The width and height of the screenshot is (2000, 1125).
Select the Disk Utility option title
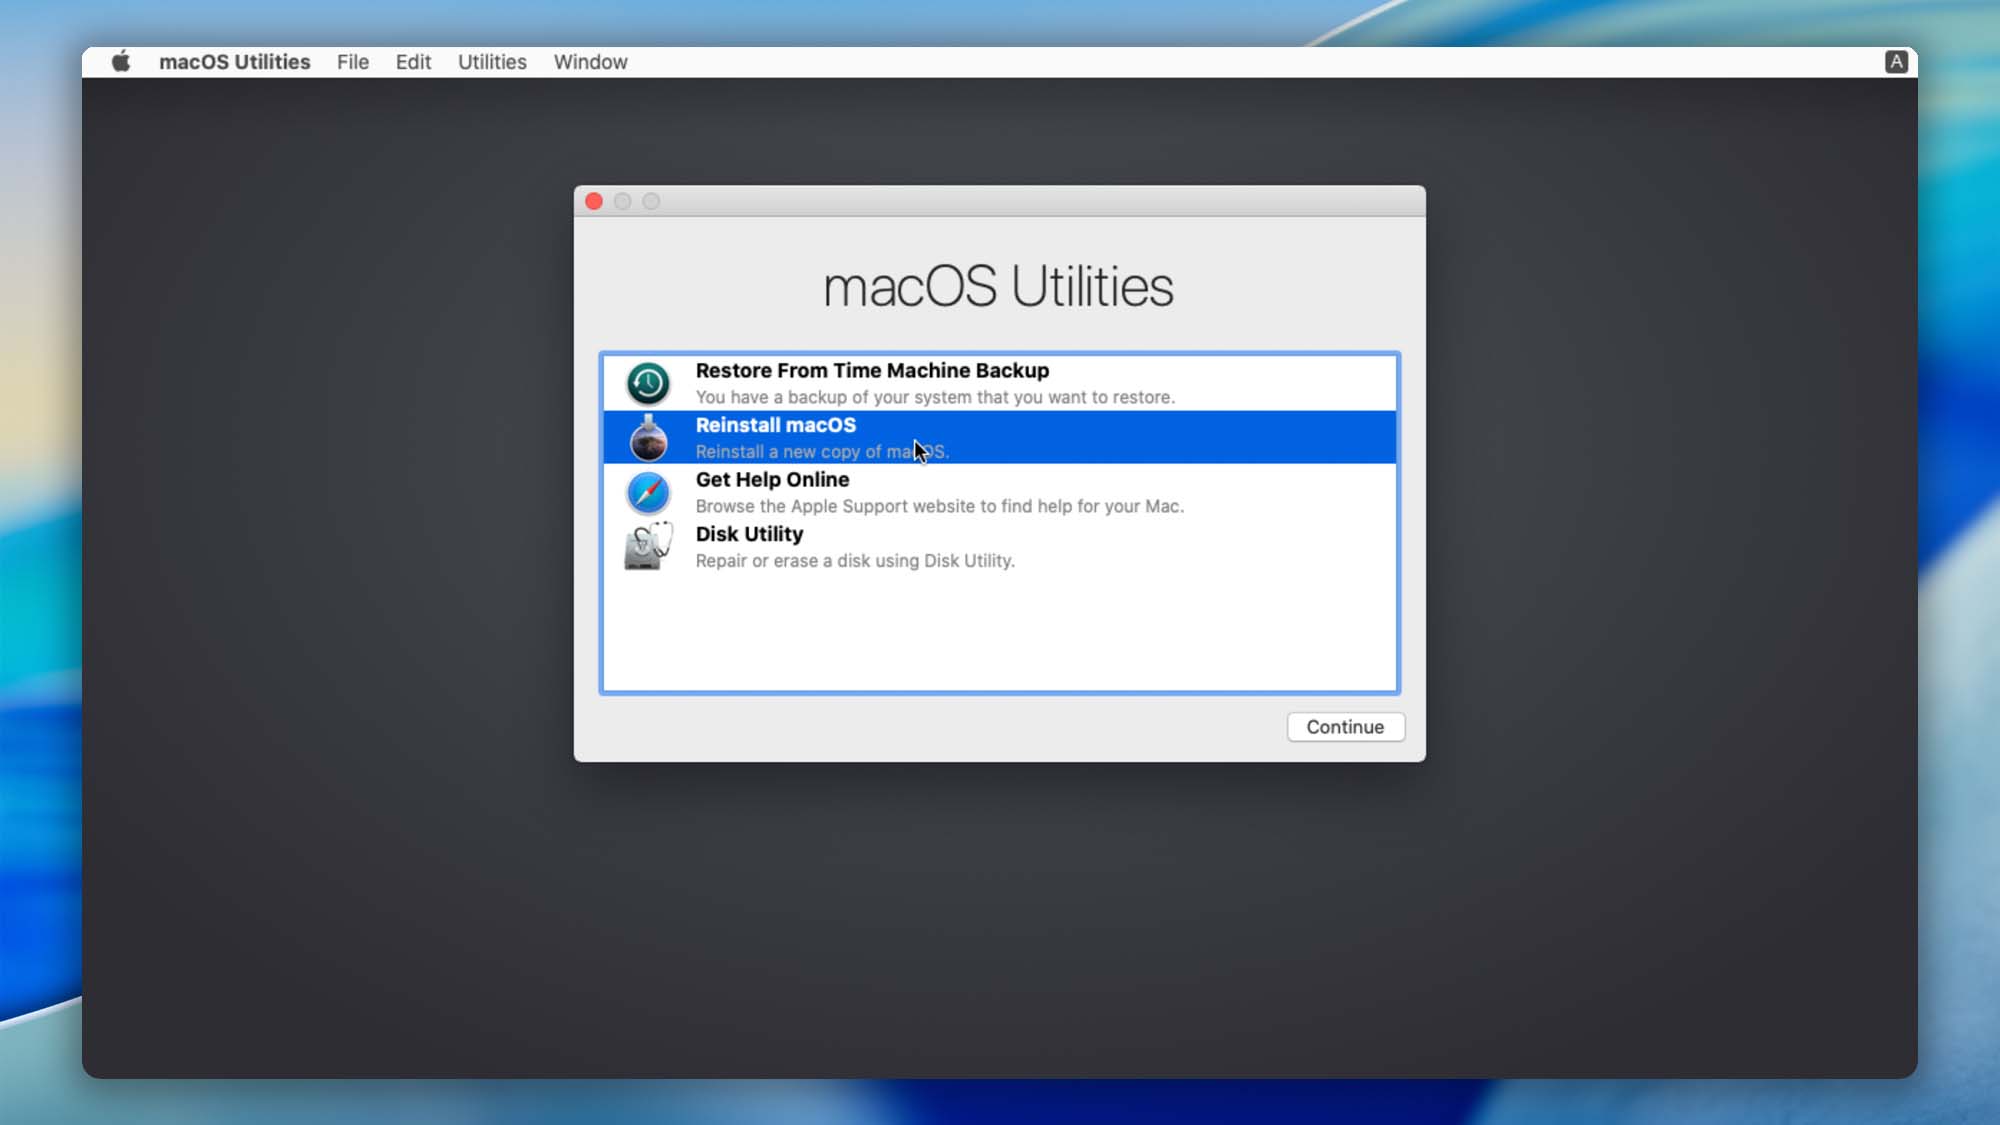tap(749, 534)
